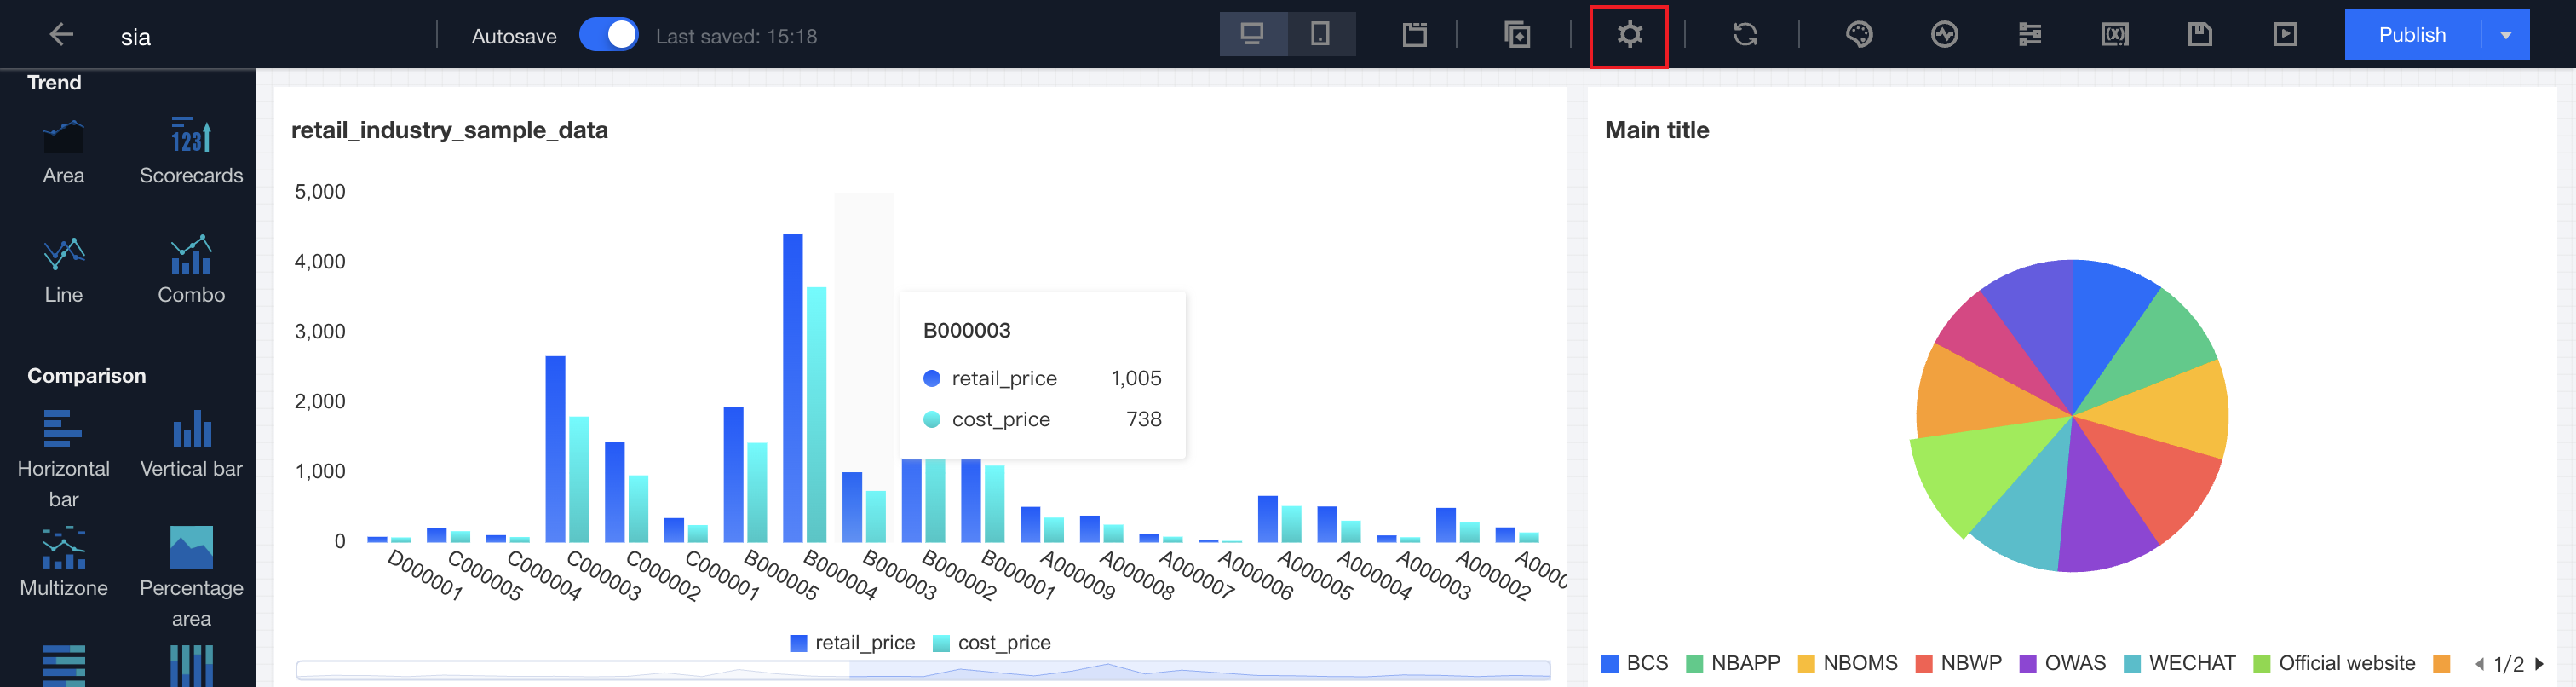2576x687 pixels.
Task: Toggle the WECHAT legend item
Action: (x=2180, y=663)
